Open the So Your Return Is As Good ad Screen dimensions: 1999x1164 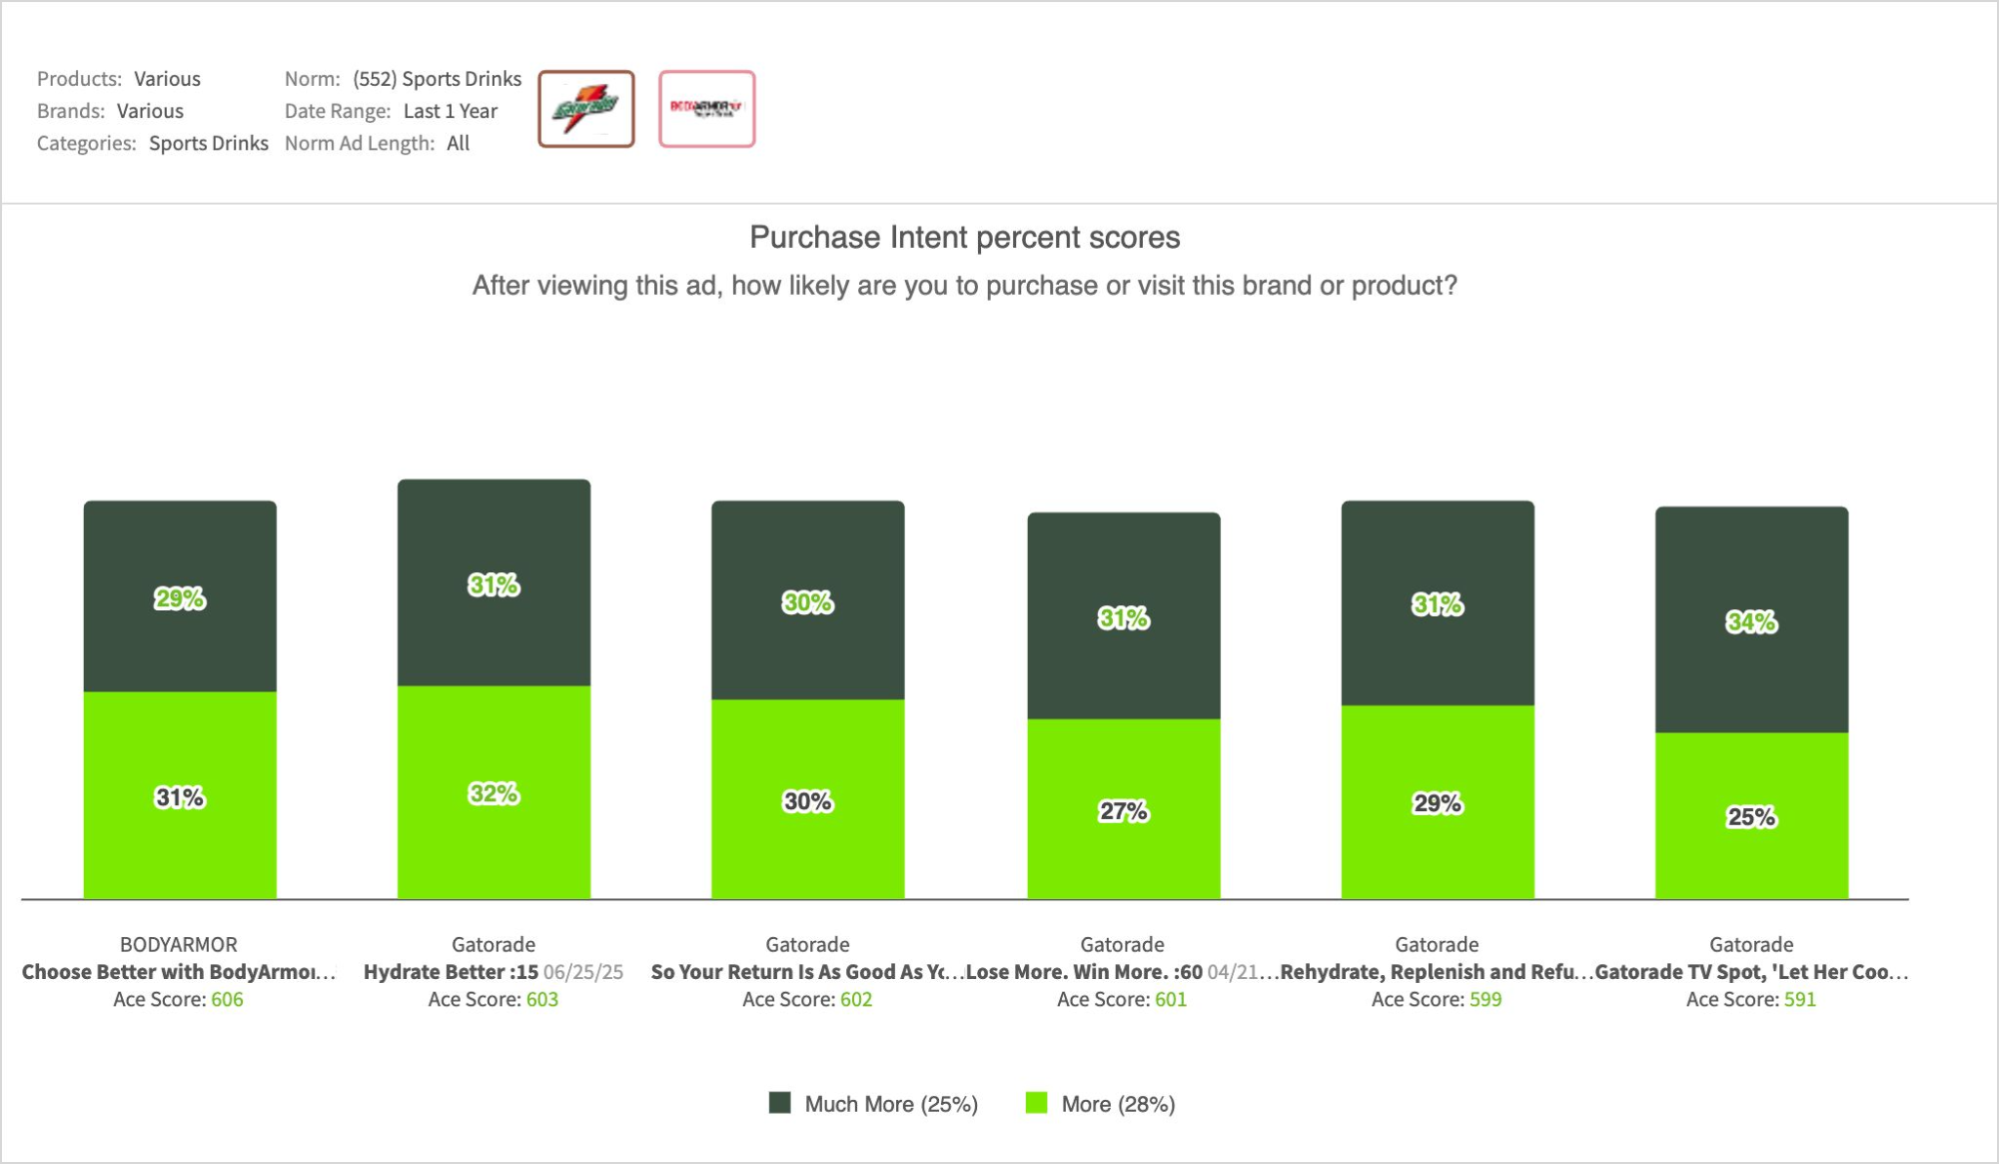(x=806, y=972)
